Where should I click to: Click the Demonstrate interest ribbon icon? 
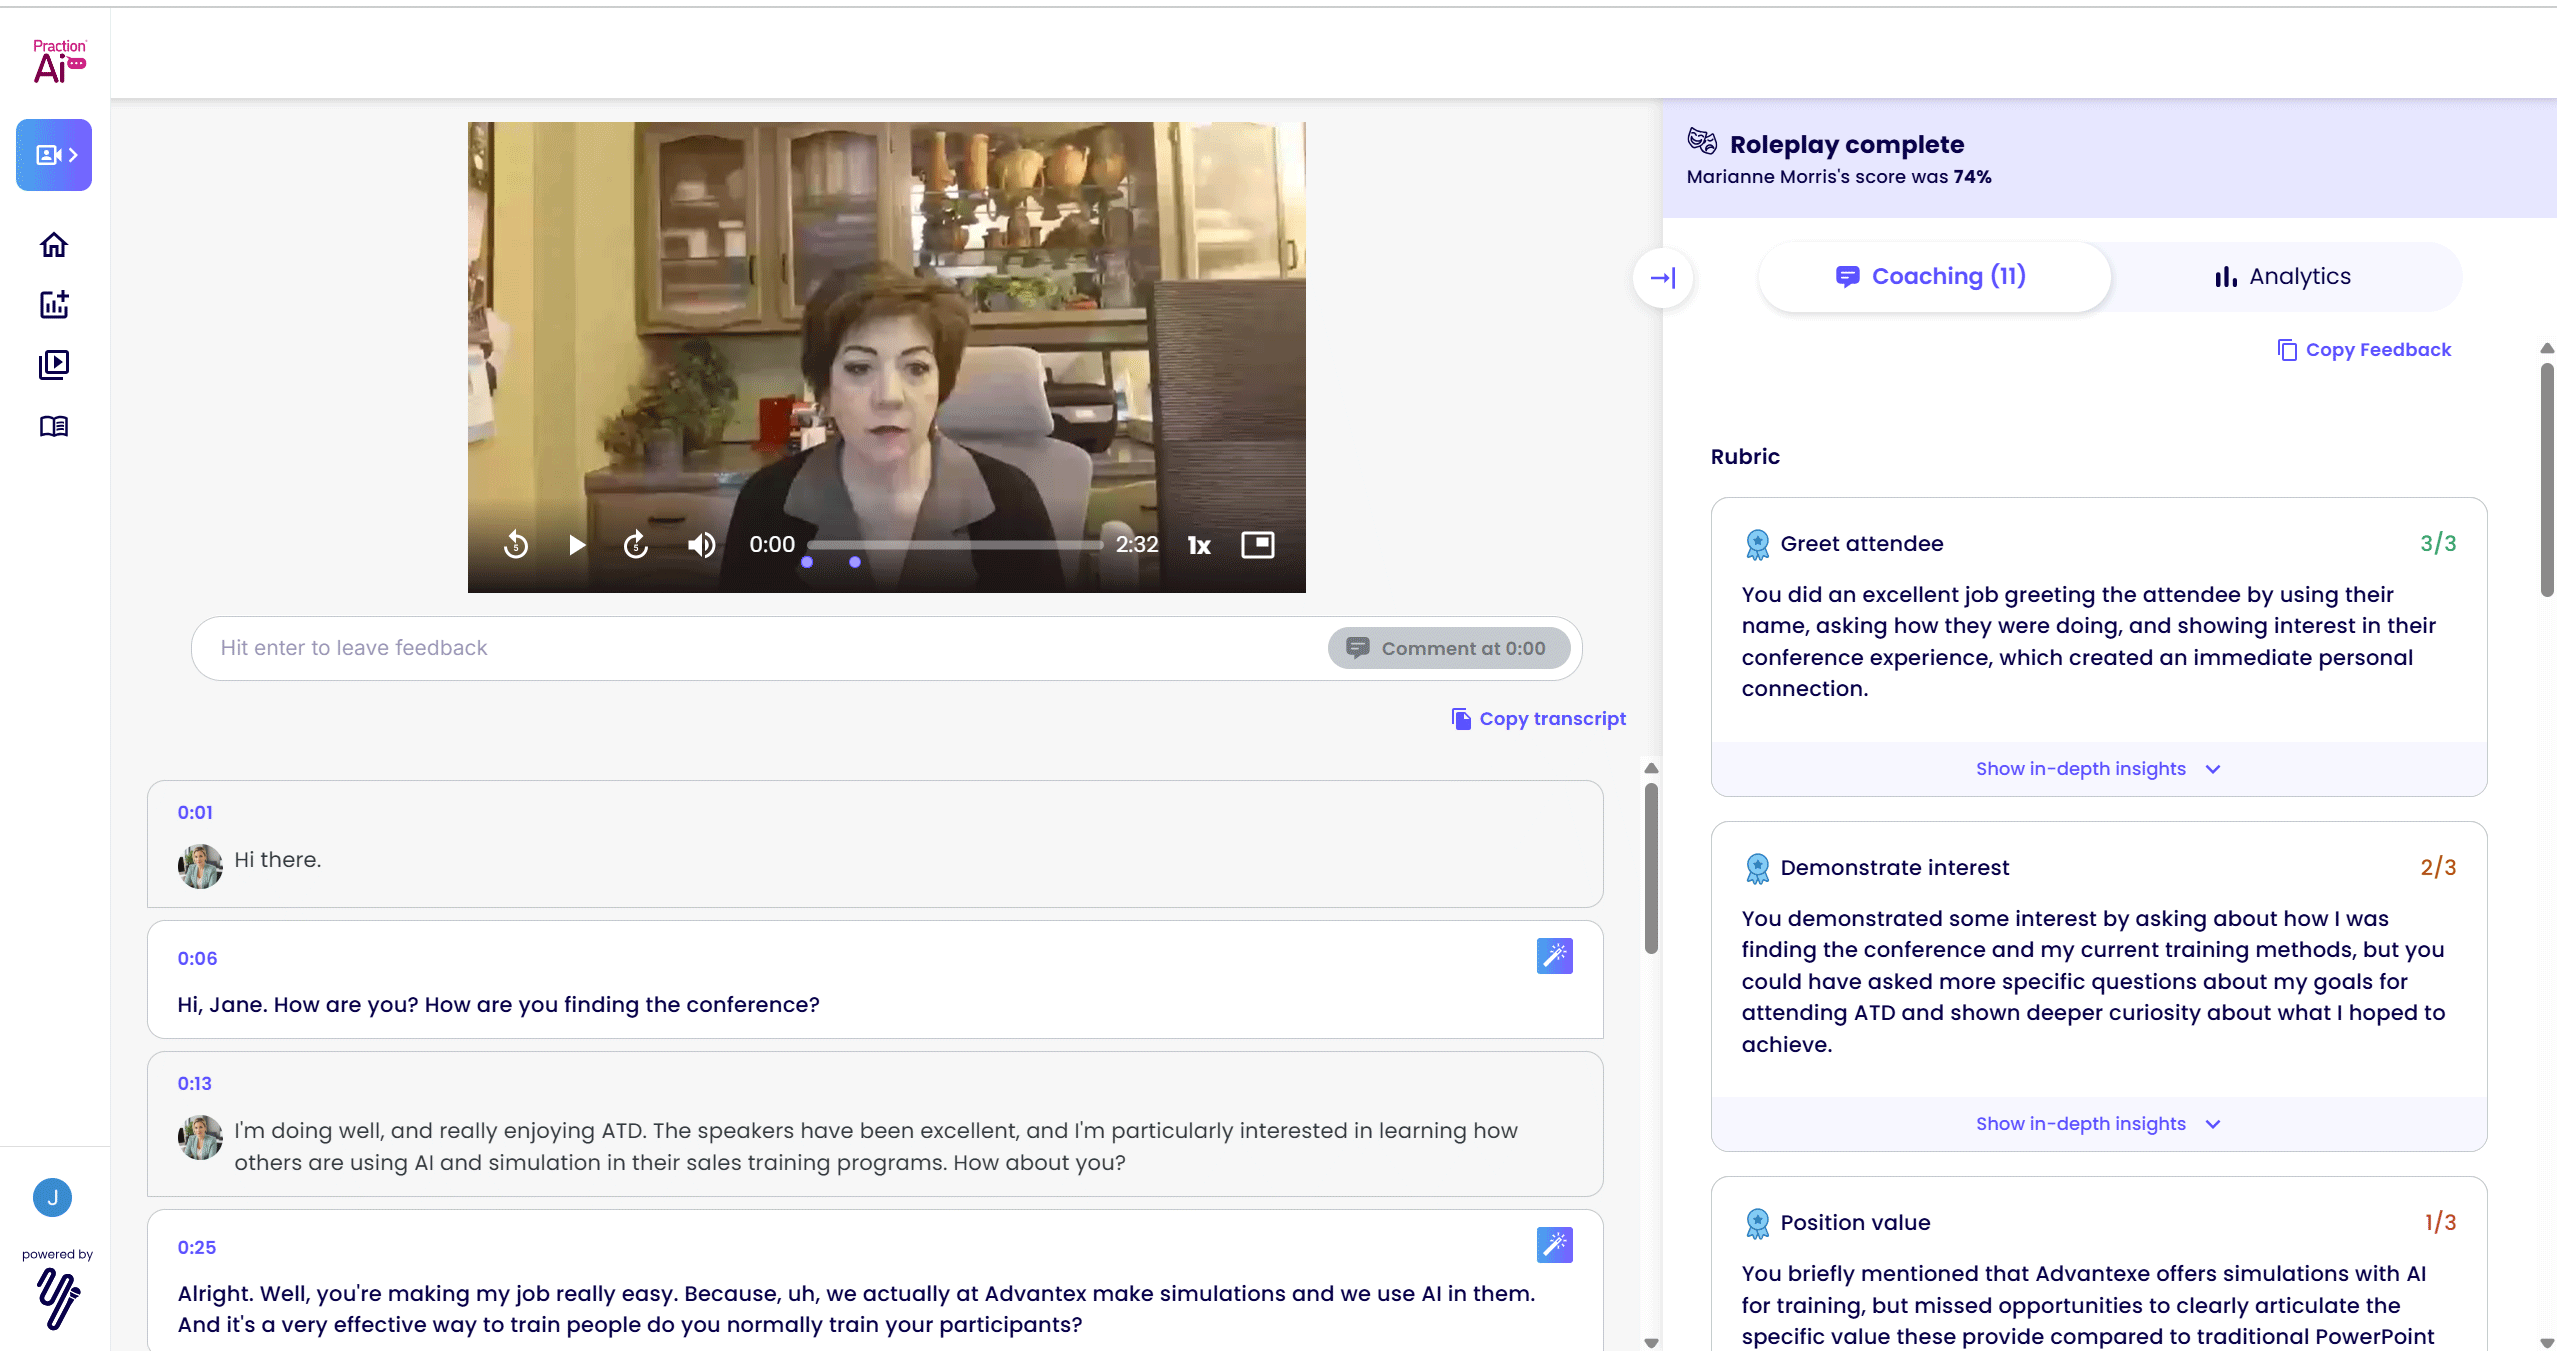(1757, 869)
